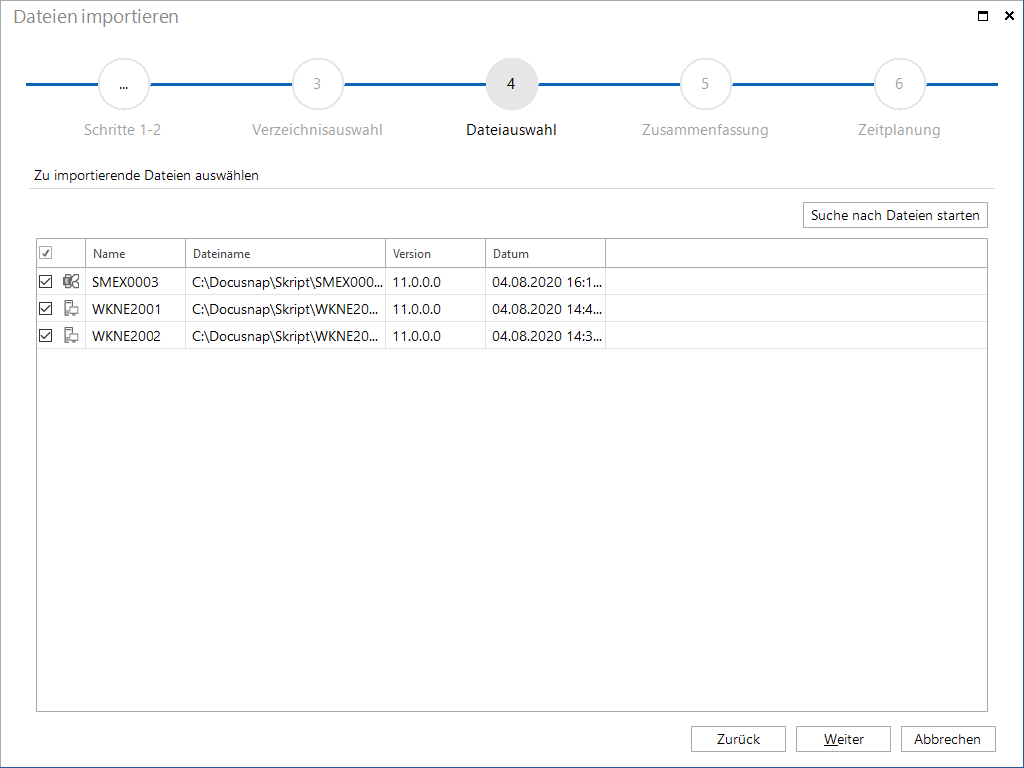The height and width of the screenshot is (768, 1024).
Task: Toggle the select-all checkbox in table header
Action: coord(46,253)
